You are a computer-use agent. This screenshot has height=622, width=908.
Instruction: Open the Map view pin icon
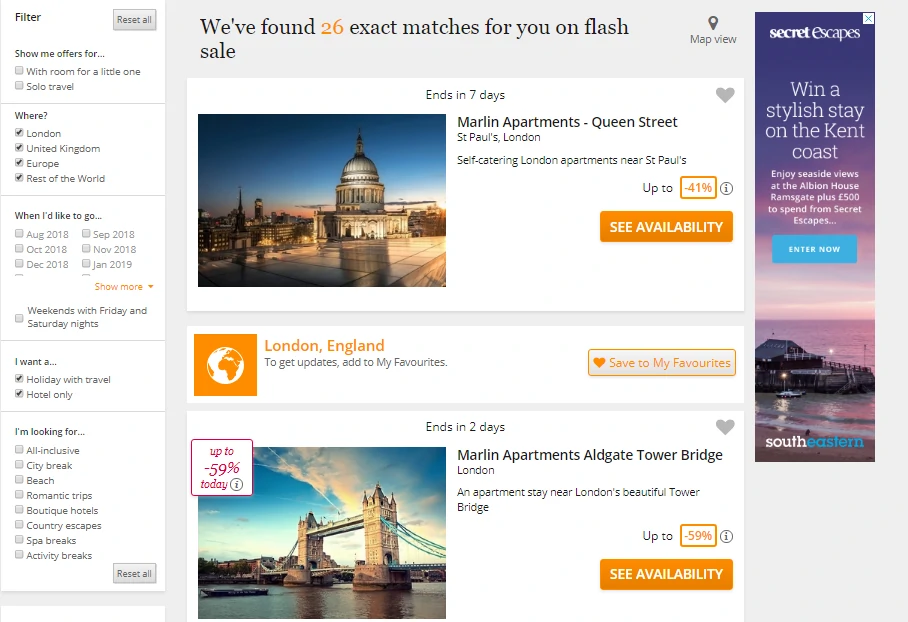(x=713, y=24)
